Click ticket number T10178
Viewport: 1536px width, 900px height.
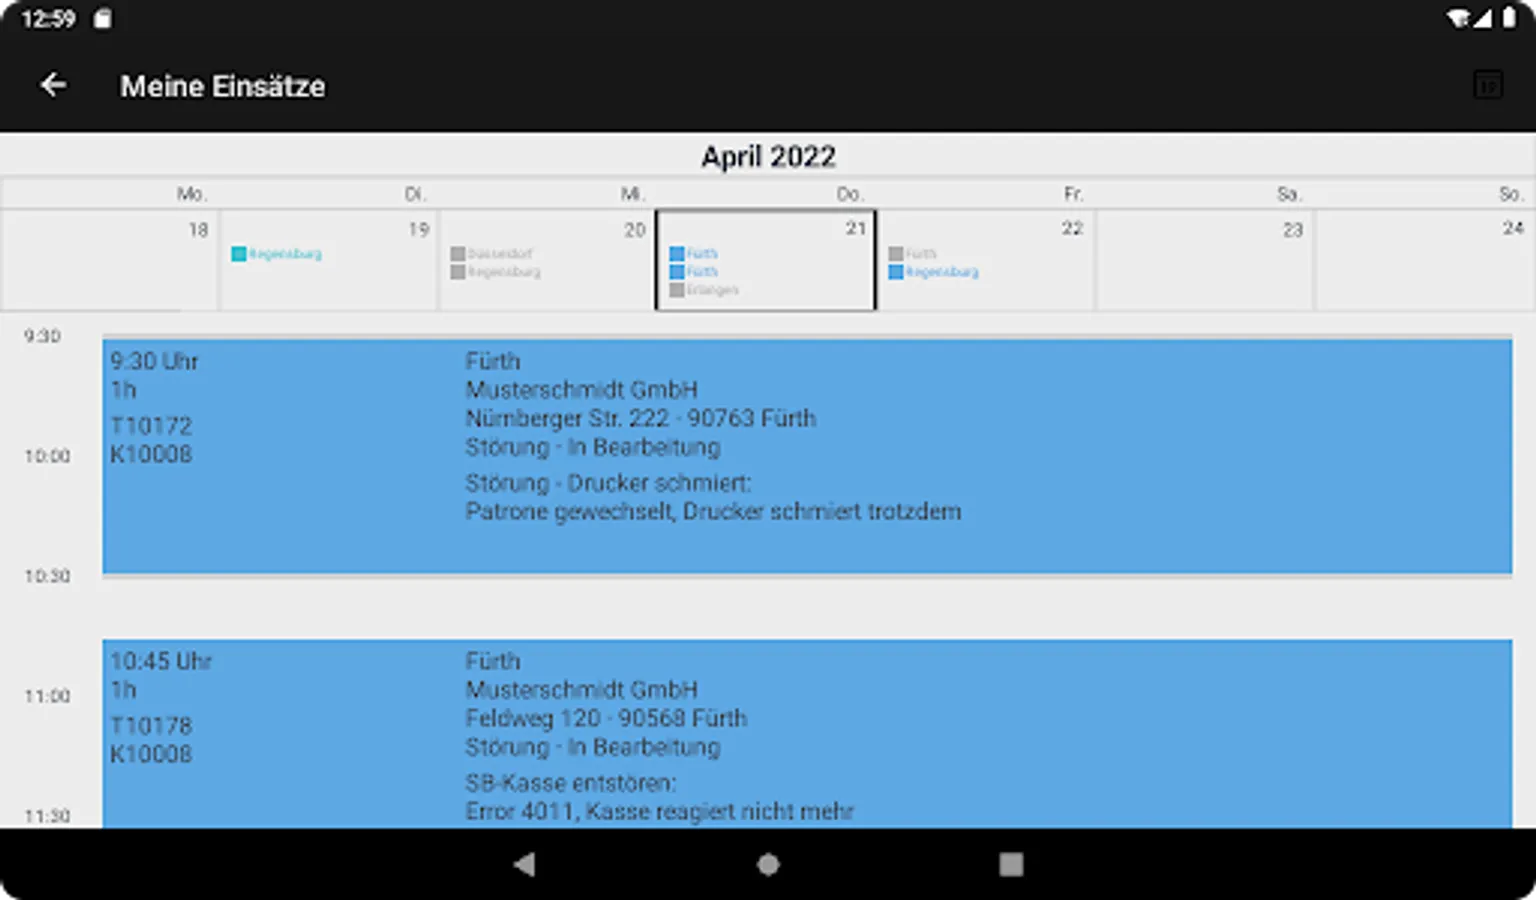[x=151, y=726]
